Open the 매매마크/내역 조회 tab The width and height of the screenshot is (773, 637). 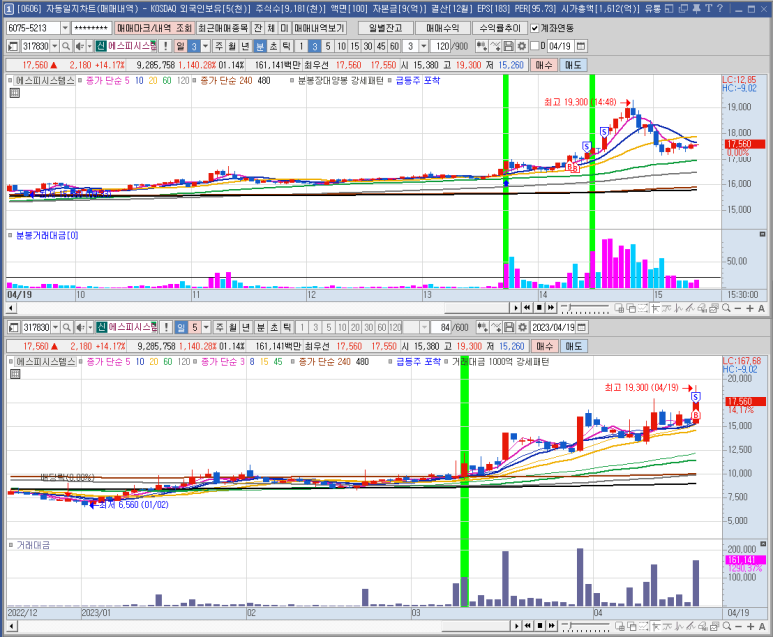click(155, 28)
